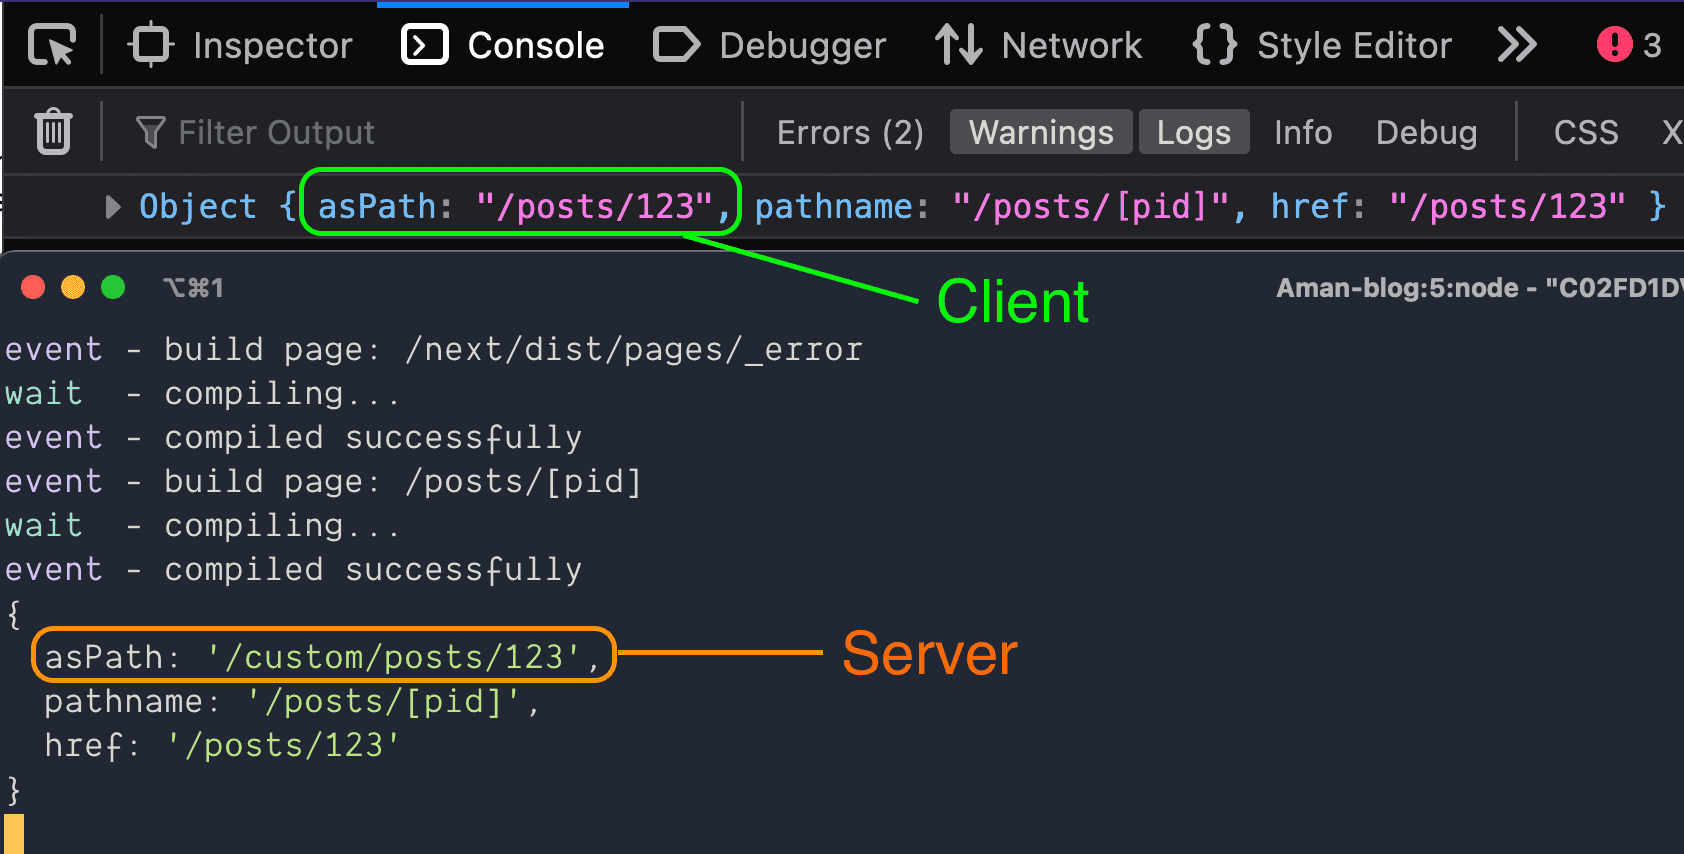Screen dimensions: 1684x854
Task: Show more devtools tabs via chevrons
Action: (1517, 45)
